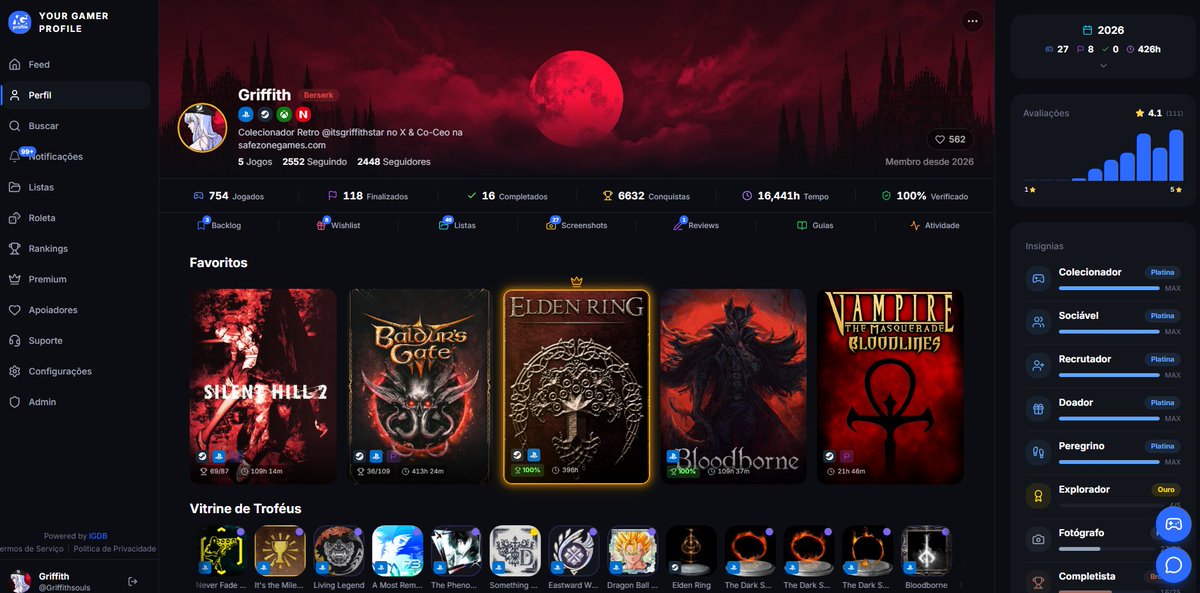The image size is (1200, 593).
Task: Click the 118 Finalizados stat
Action: [x=367, y=196]
